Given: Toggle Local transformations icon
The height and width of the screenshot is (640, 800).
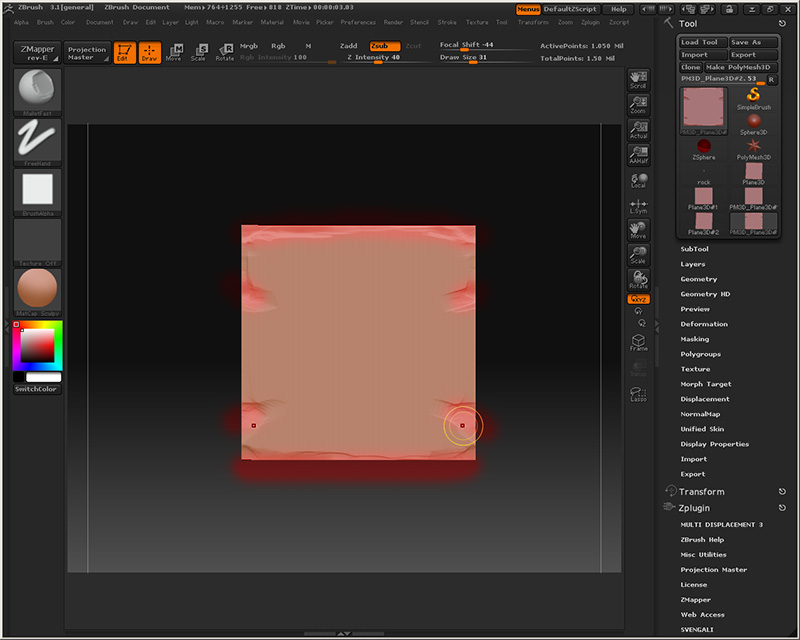Looking at the screenshot, I should click(638, 181).
